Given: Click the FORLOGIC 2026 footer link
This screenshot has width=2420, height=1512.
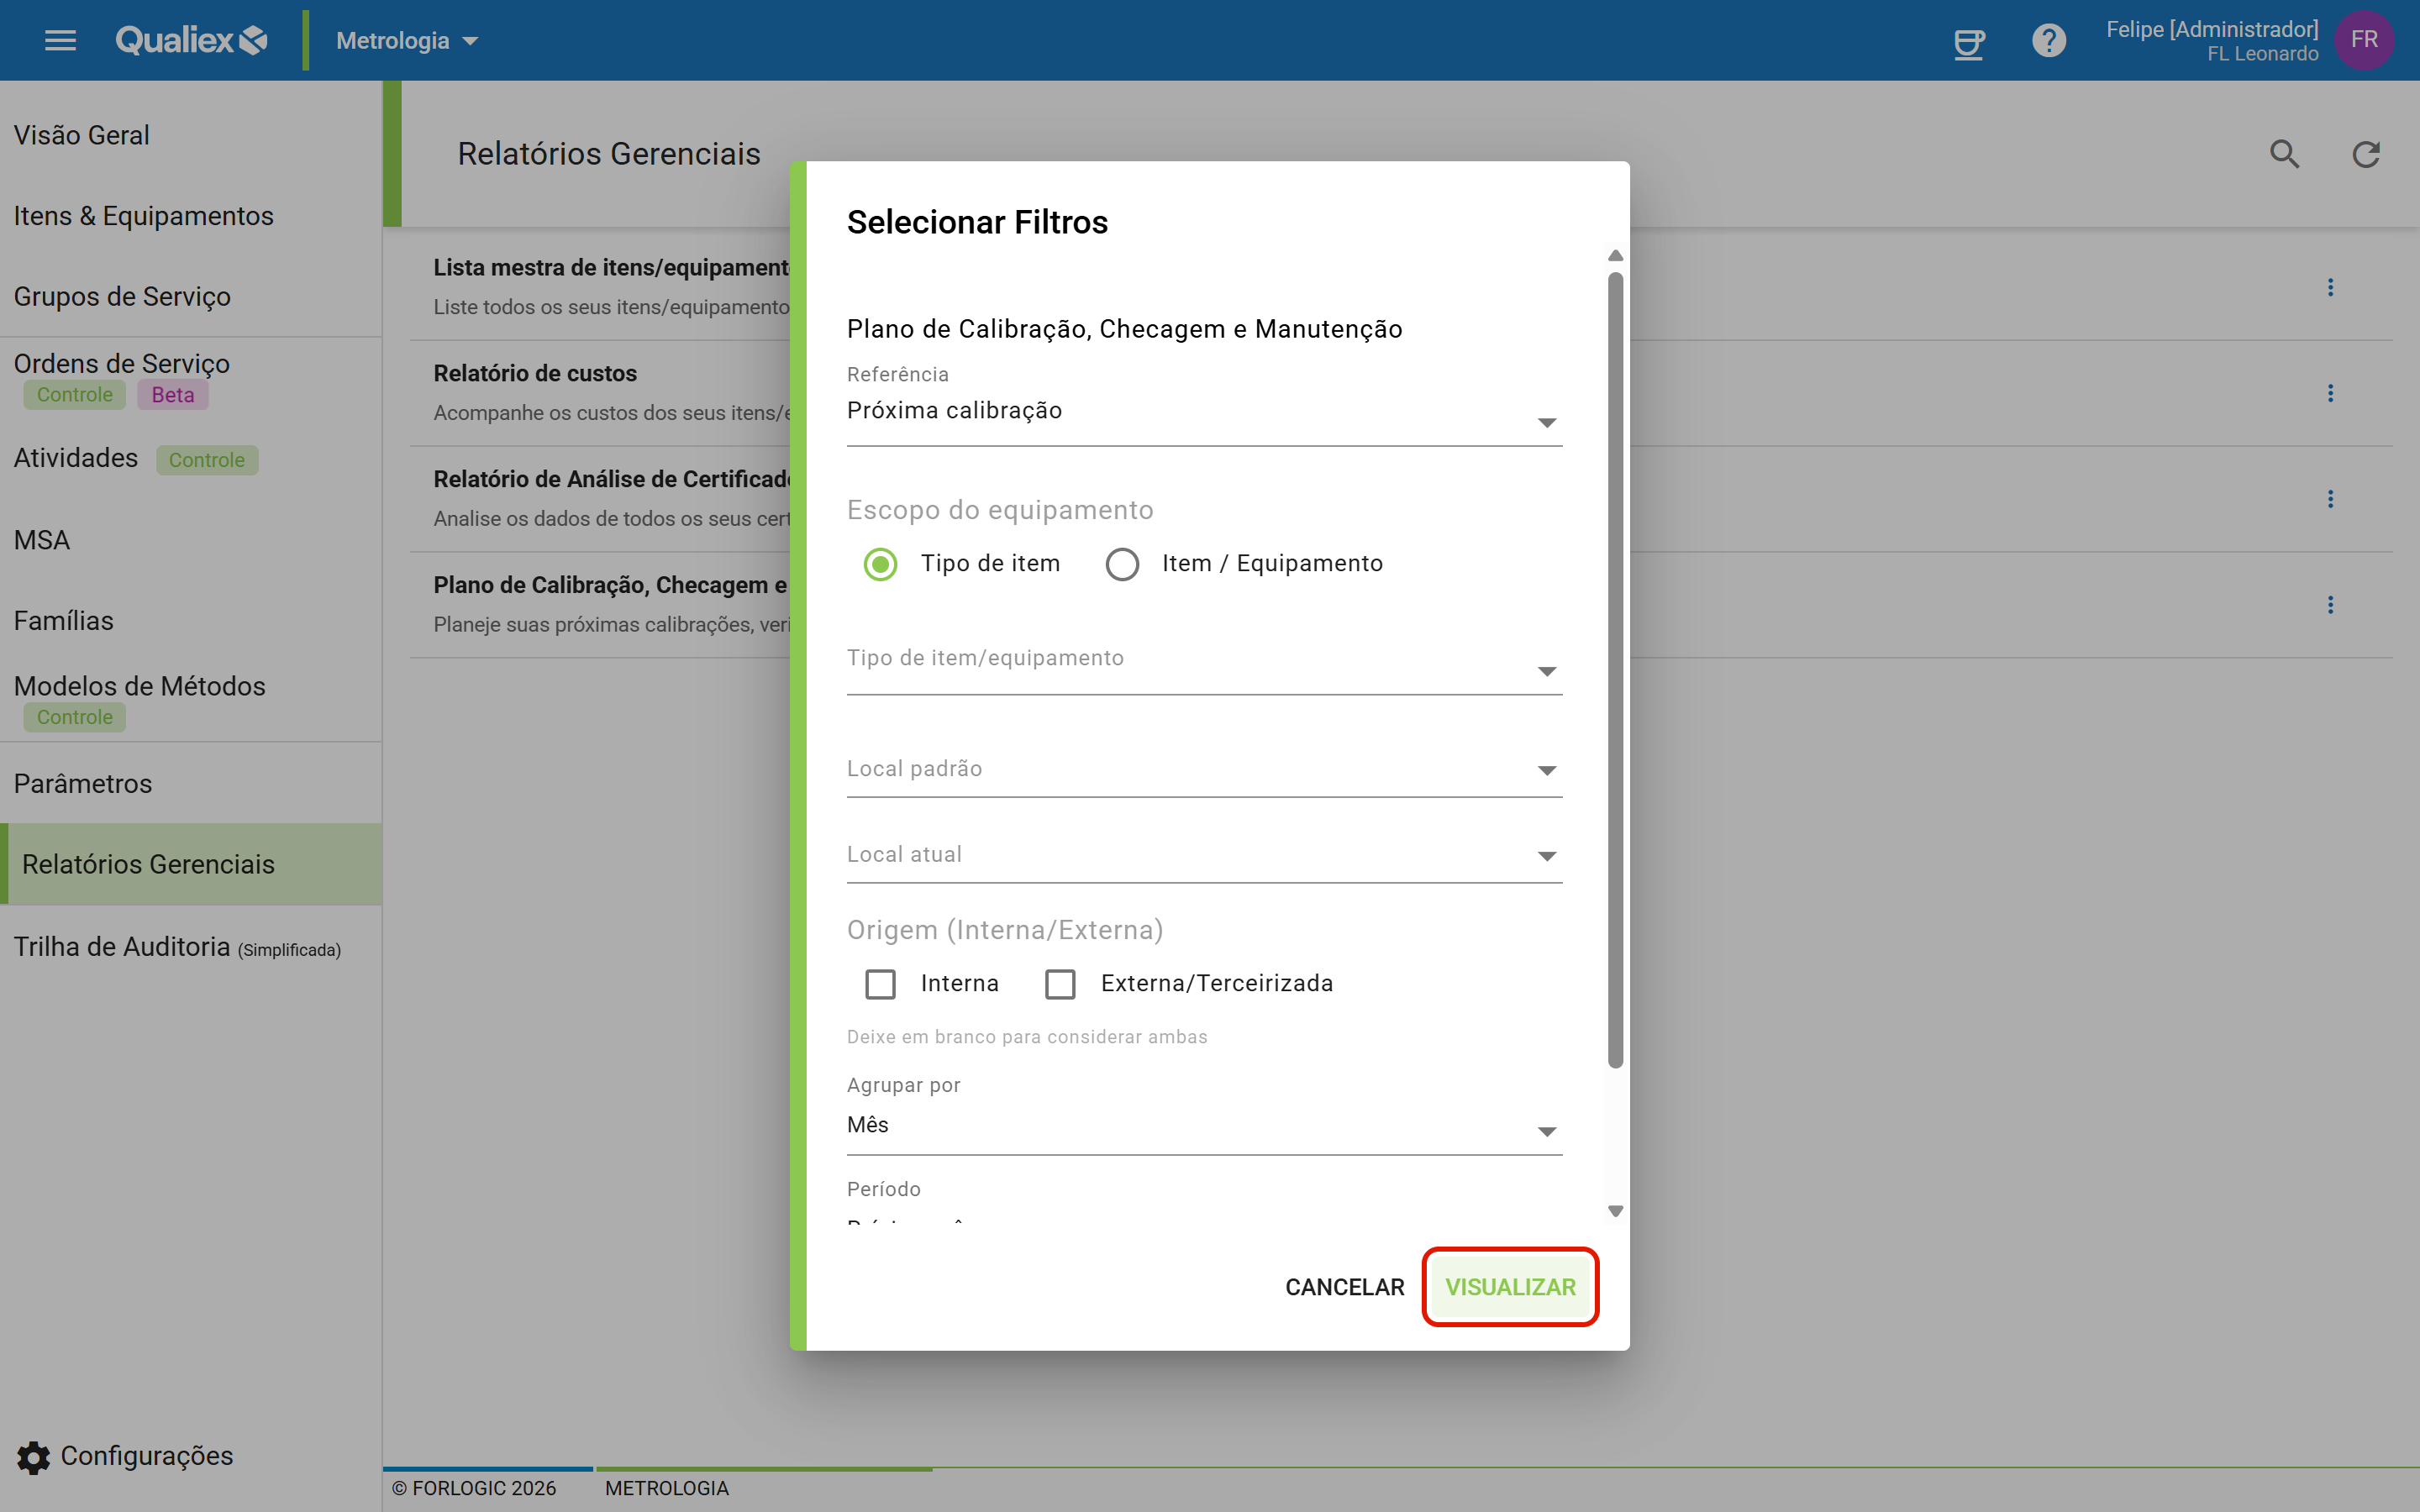Looking at the screenshot, I should pyautogui.click(x=474, y=1489).
